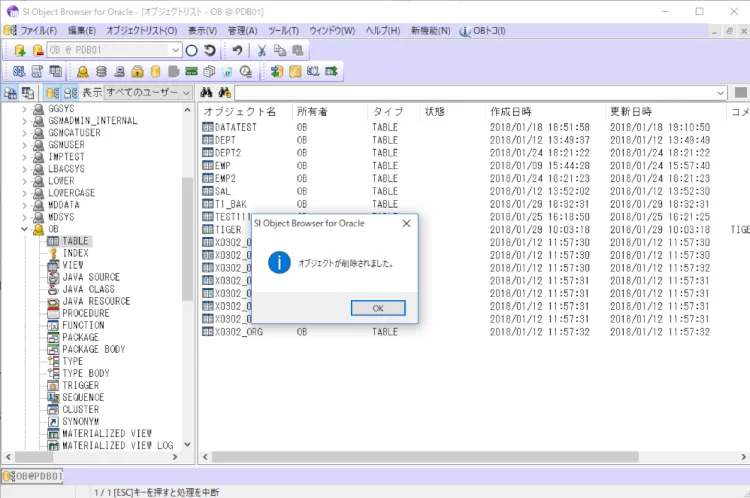The image size is (750, 498).
Task: Click the 作成日時 column header
Action: 544,111
